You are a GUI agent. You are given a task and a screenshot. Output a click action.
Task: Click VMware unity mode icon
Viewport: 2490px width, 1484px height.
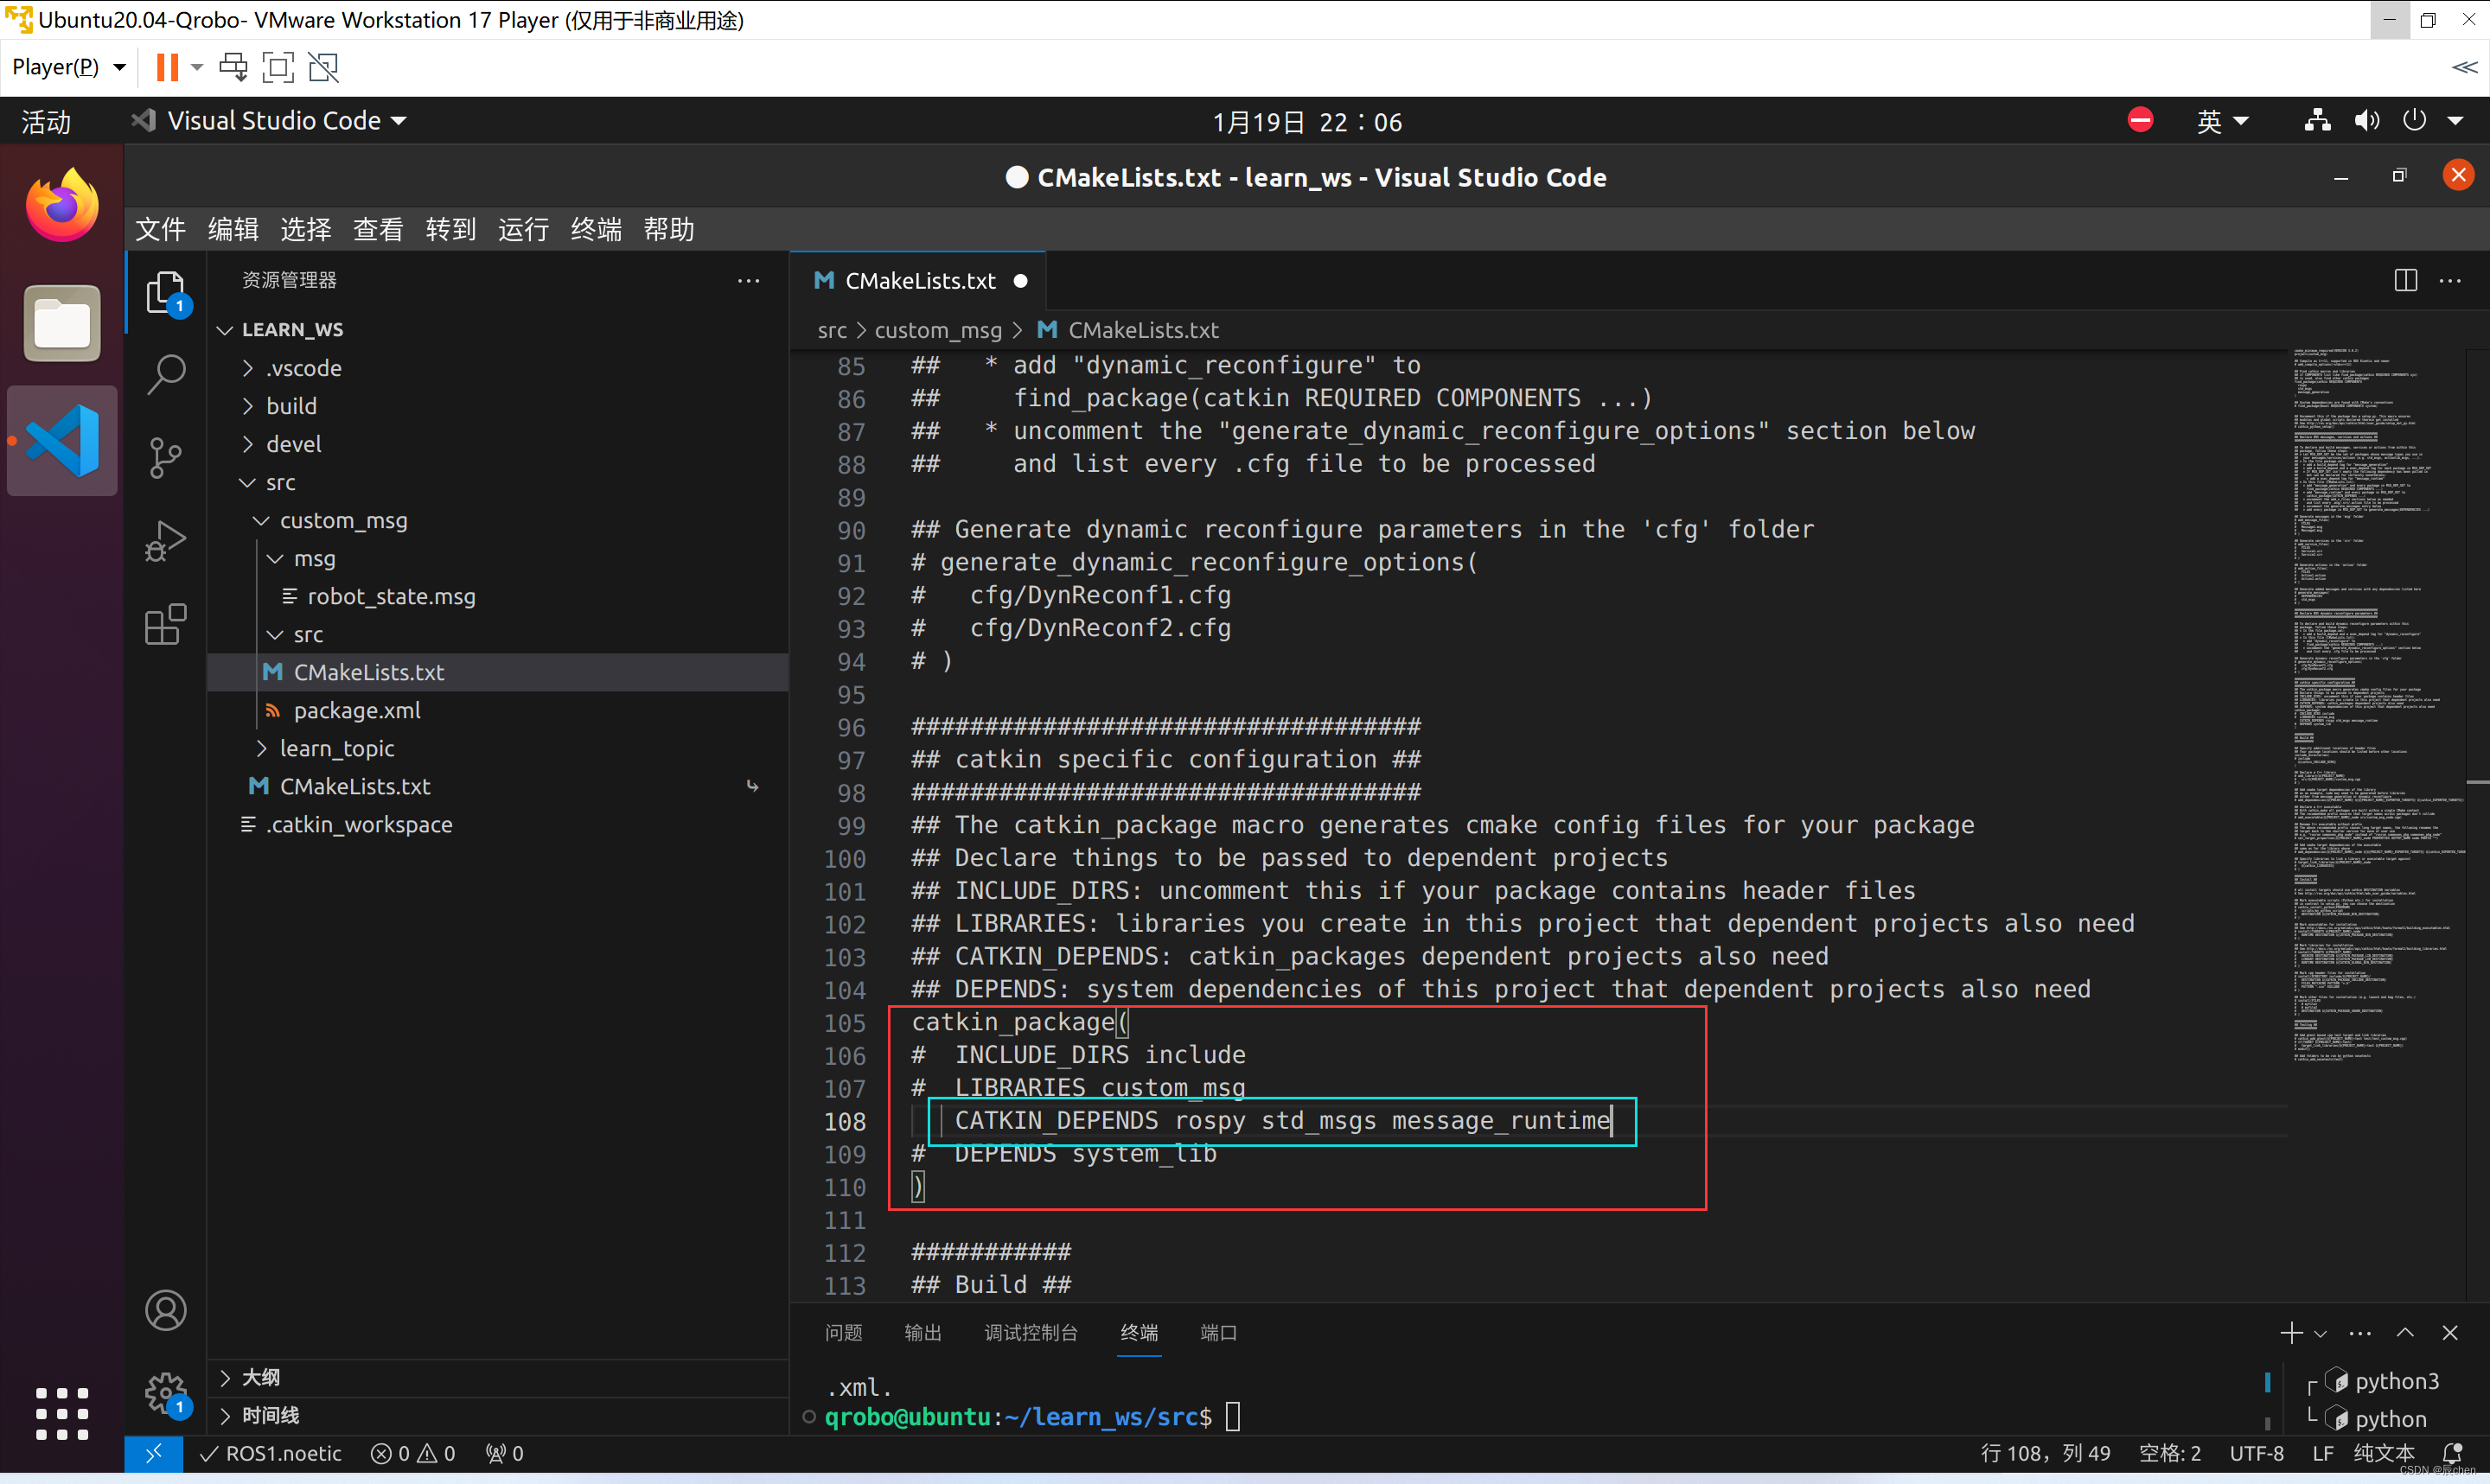[x=323, y=67]
